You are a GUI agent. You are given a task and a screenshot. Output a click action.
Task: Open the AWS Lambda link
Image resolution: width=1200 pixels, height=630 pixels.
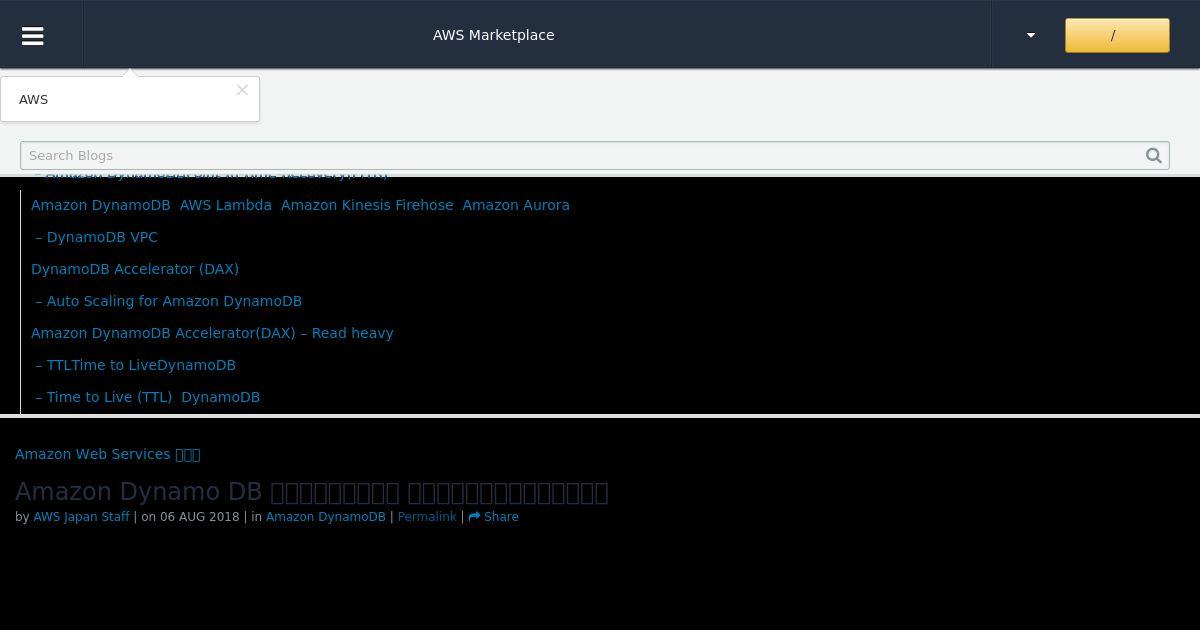[226, 205]
